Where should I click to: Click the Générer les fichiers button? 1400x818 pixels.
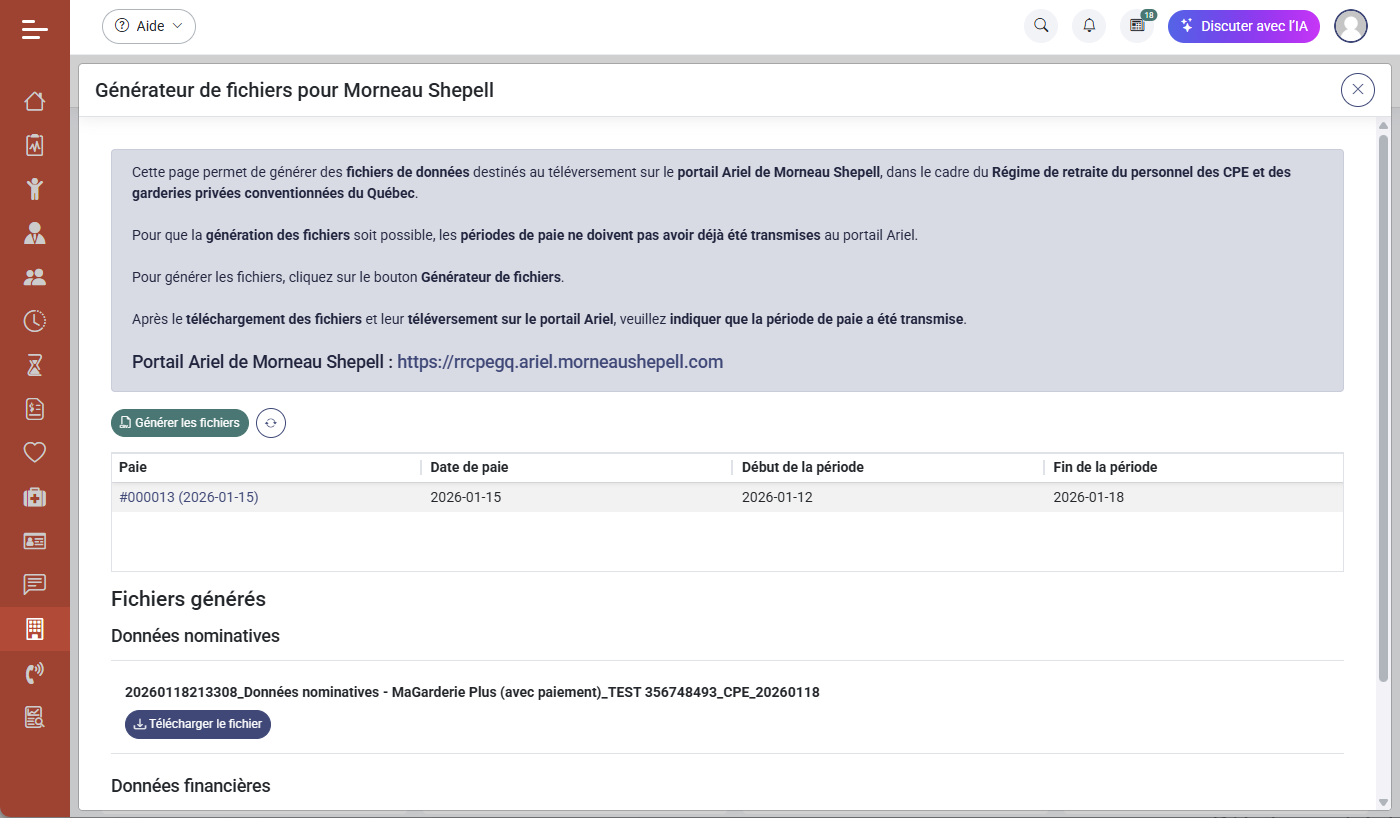pyautogui.click(x=180, y=422)
